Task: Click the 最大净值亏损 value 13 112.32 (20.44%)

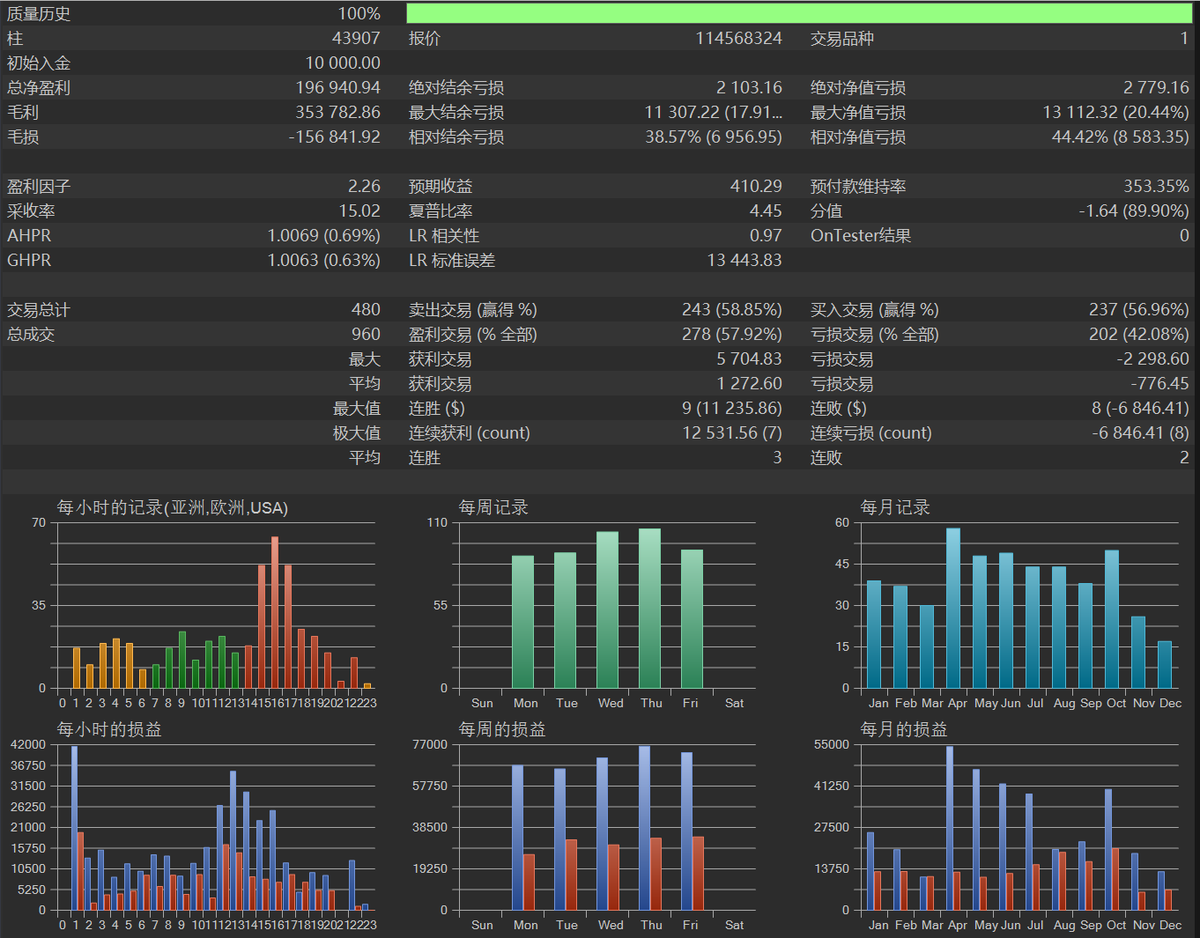Action: pyautogui.click(x=1116, y=112)
